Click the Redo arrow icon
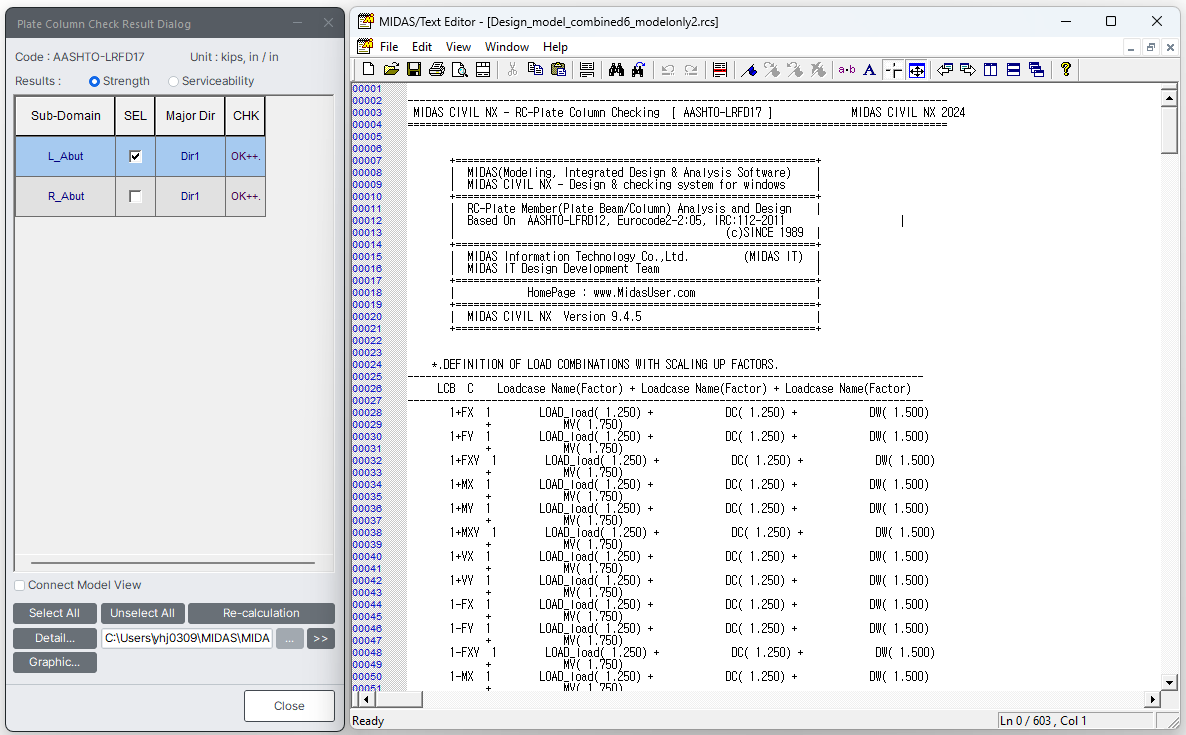1186x735 pixels. click(x=691, y=70)
